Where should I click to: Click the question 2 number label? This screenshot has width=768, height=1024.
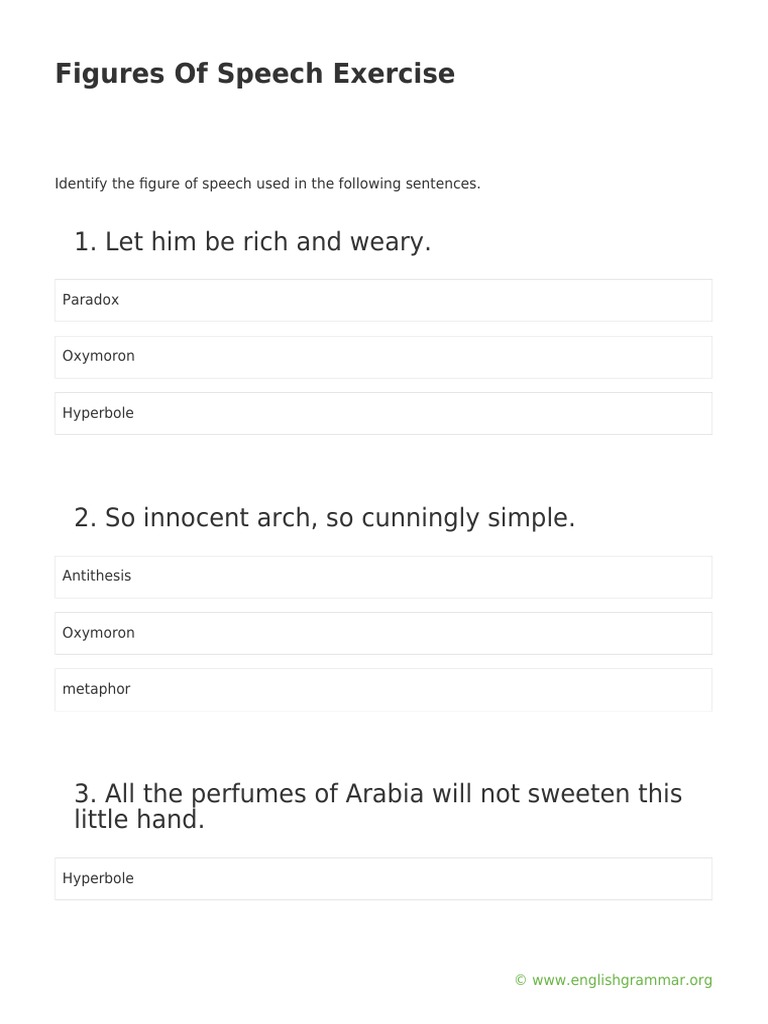pos(86,518)
